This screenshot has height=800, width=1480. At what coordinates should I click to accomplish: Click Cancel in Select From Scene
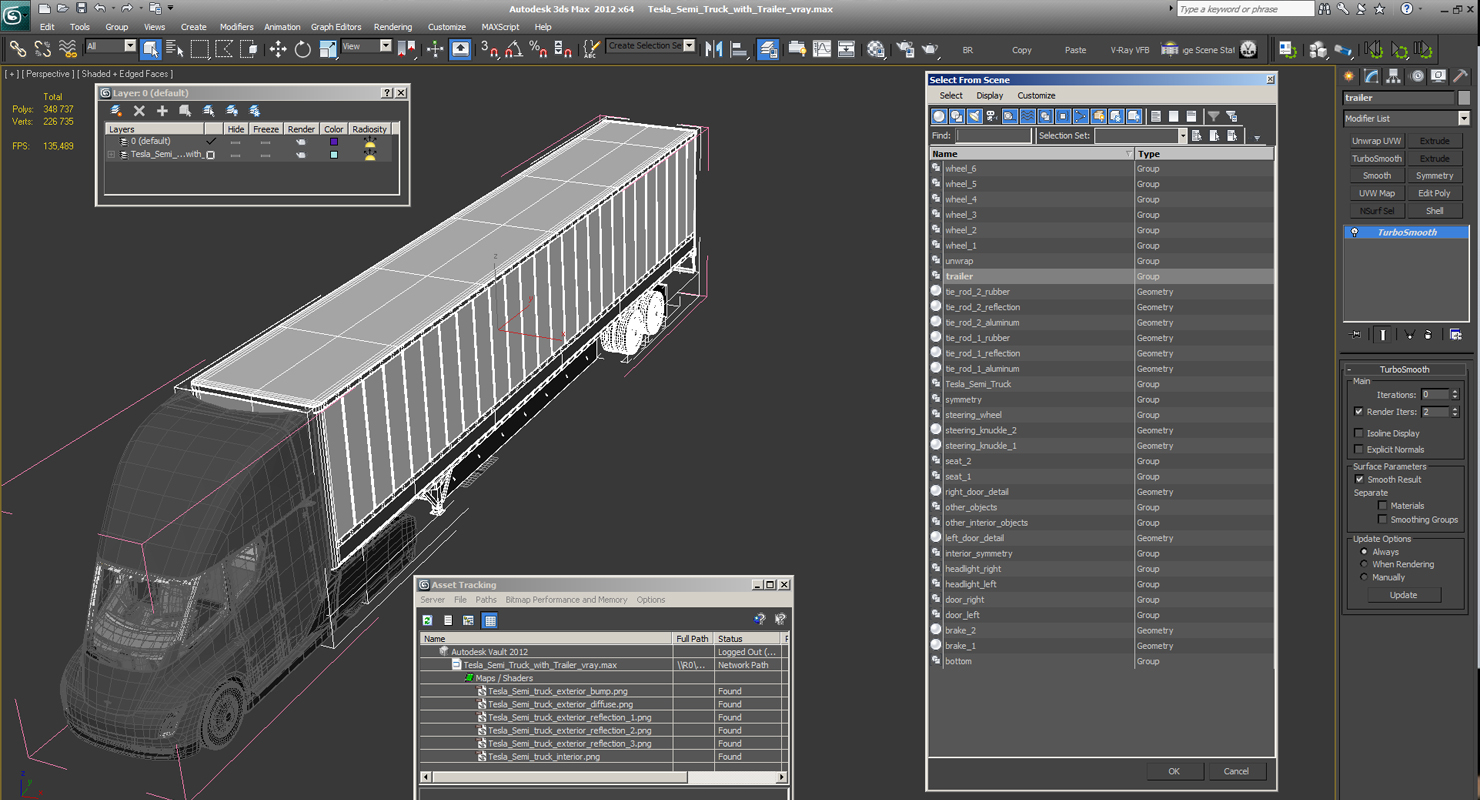tap(1236, 771)
